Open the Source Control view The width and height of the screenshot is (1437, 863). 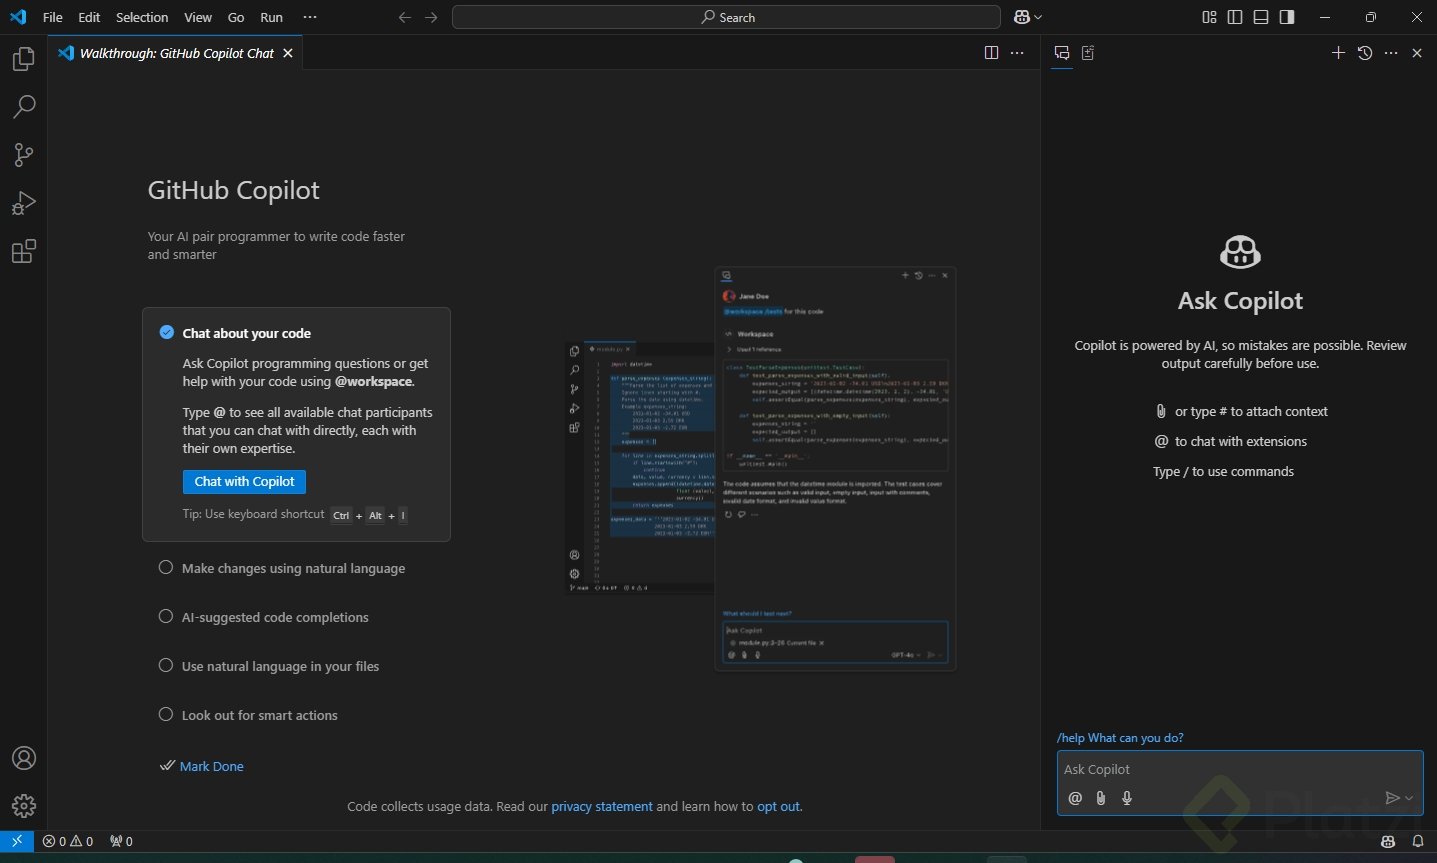click(x=24, y=155)
